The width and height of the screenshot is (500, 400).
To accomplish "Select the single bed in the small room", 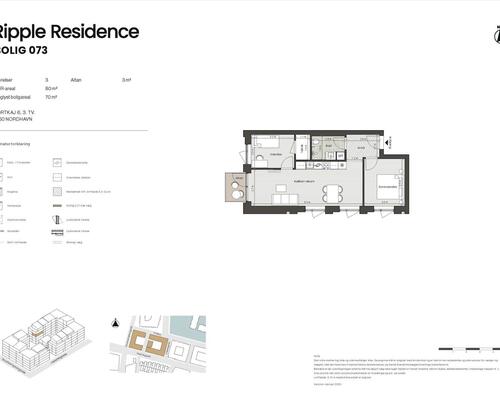I will click(266, 143).
